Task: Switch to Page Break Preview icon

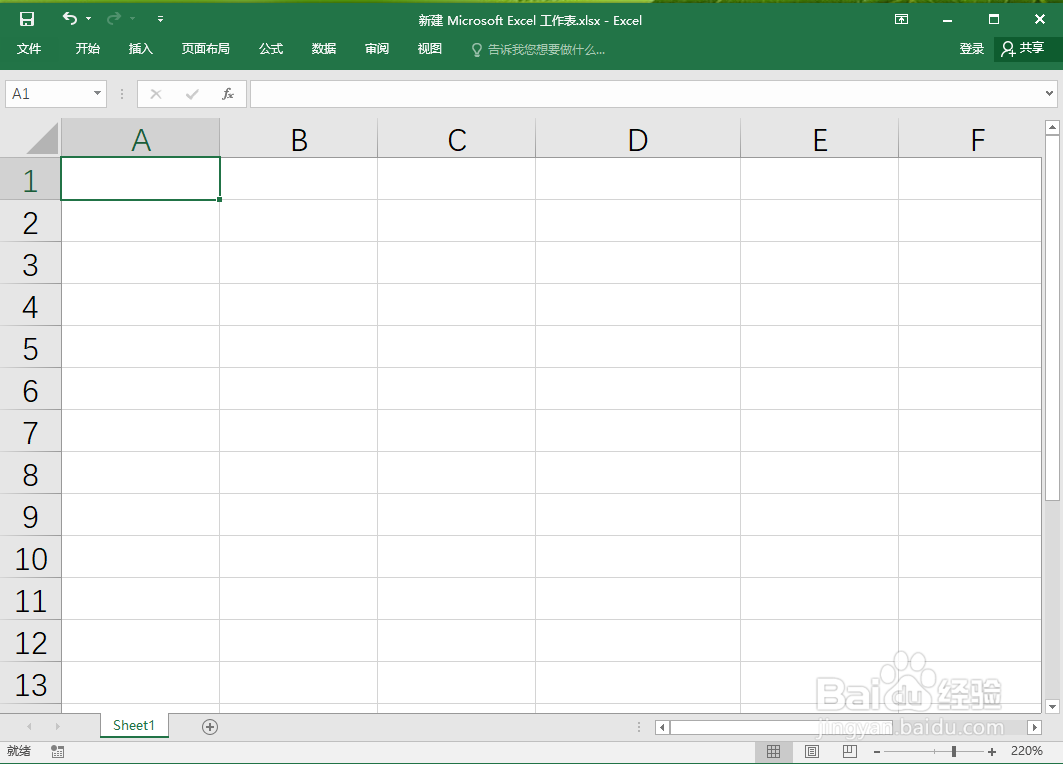Action: [849, 751]
